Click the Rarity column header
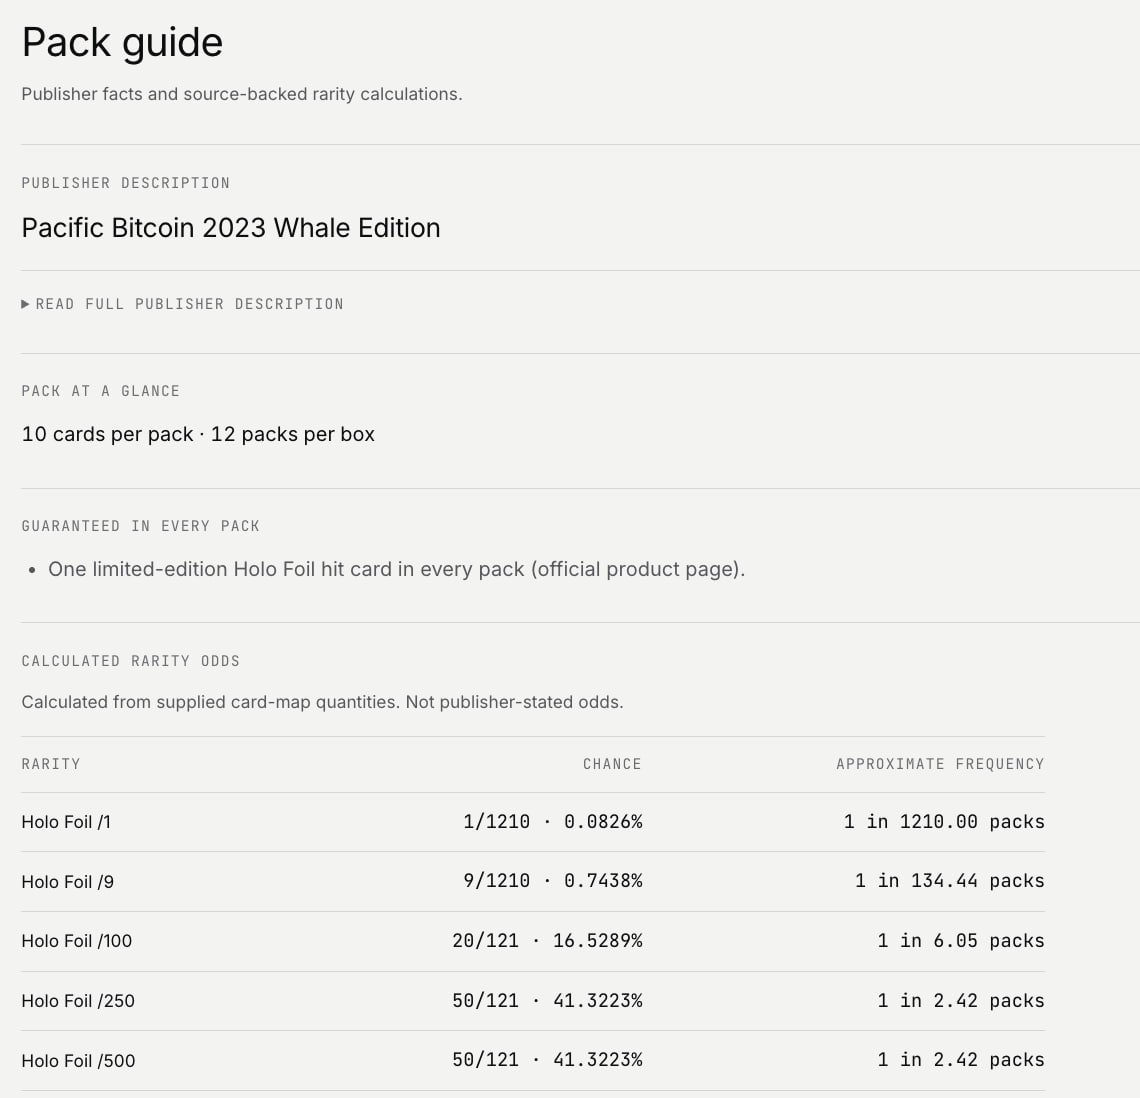The width and height of the screenshot is (1140, 1098). (x=51, y=764)
